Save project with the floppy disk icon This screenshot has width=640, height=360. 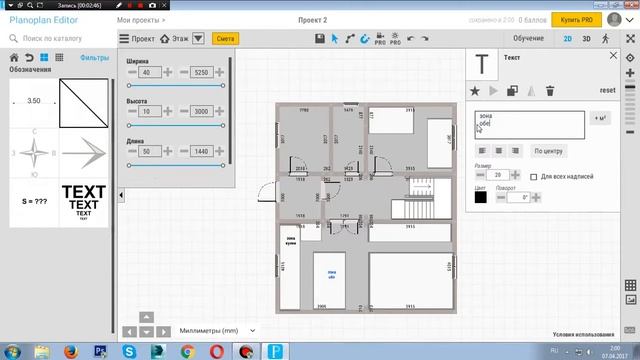point(320,38)
